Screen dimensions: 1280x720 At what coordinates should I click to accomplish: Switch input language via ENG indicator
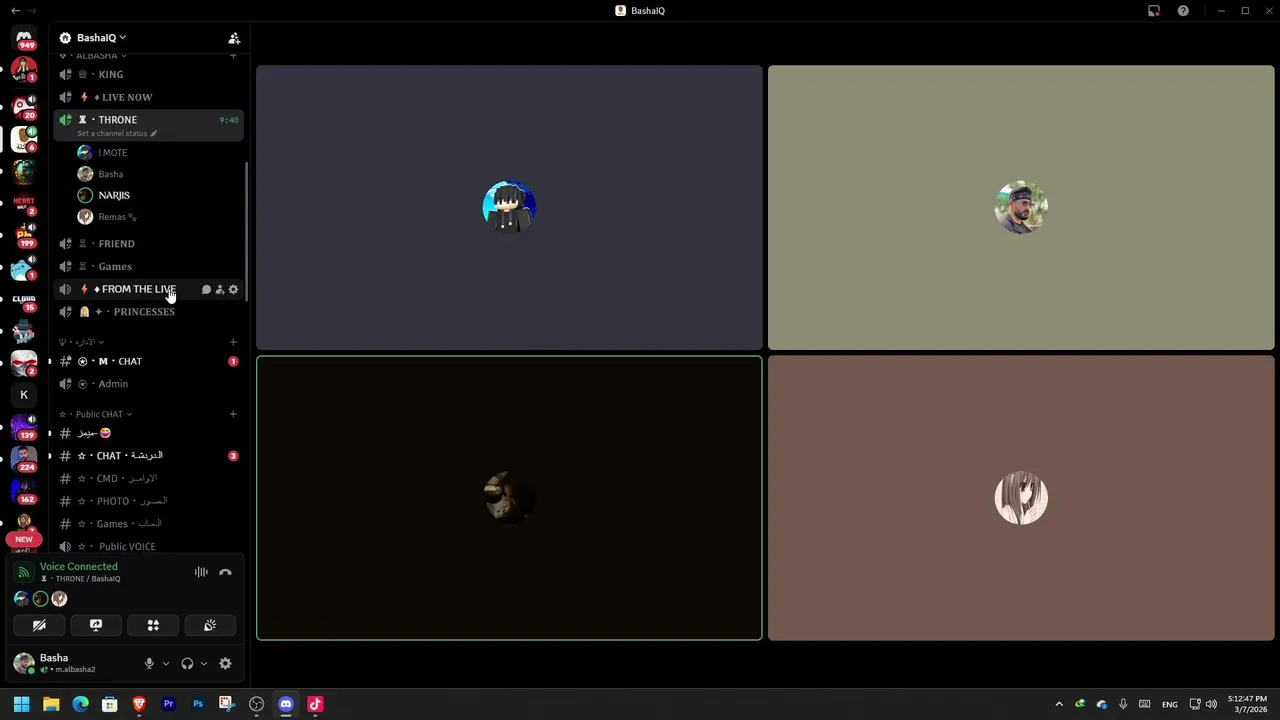(x=1169, y=704)
